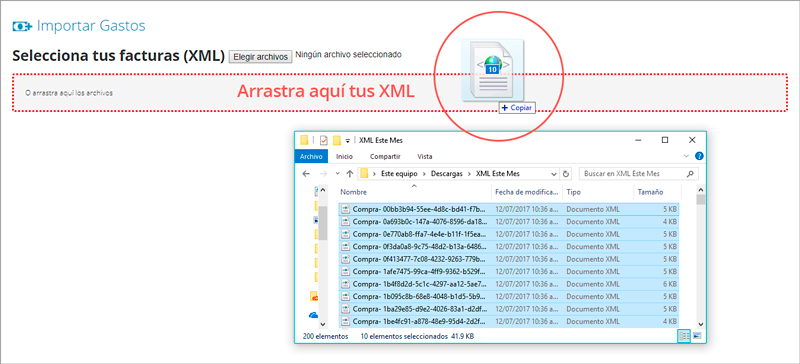The width and height of the screenshot is (800, 364).
Task: Click the chevron after Descargas breadcrumb
Action: pos(470,174)
